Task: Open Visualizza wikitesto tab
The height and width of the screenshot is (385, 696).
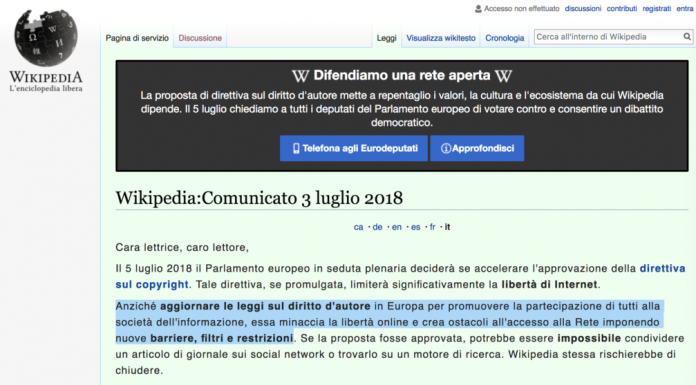Action: coord(441,38)
